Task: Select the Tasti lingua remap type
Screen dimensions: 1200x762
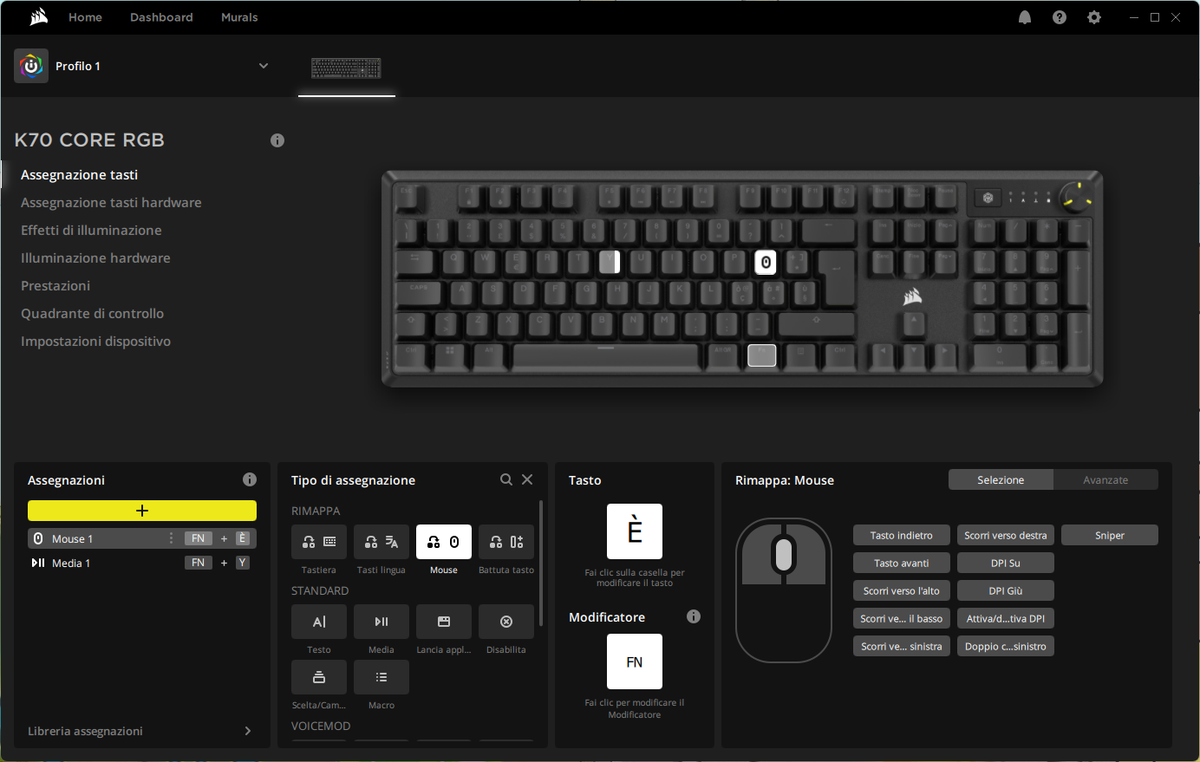Action: click(381, 542)
